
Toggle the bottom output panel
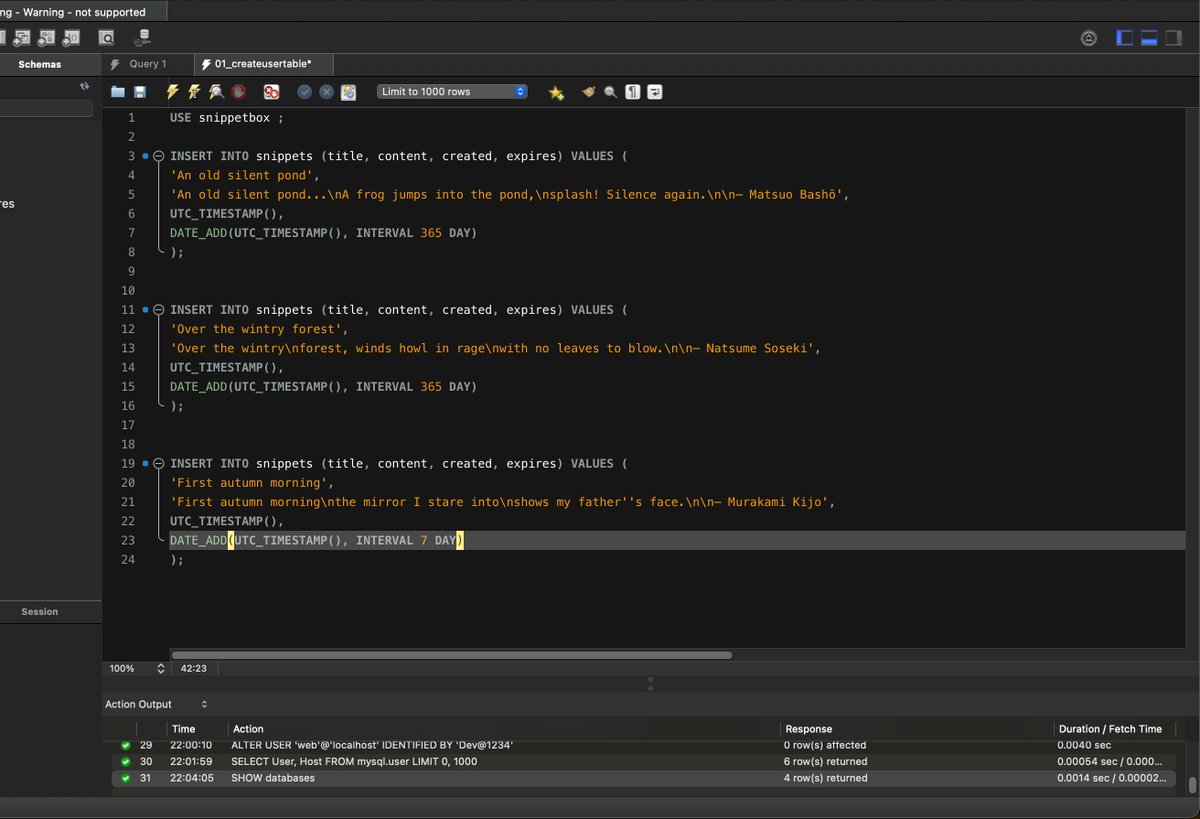click(x=1149, y=38)
